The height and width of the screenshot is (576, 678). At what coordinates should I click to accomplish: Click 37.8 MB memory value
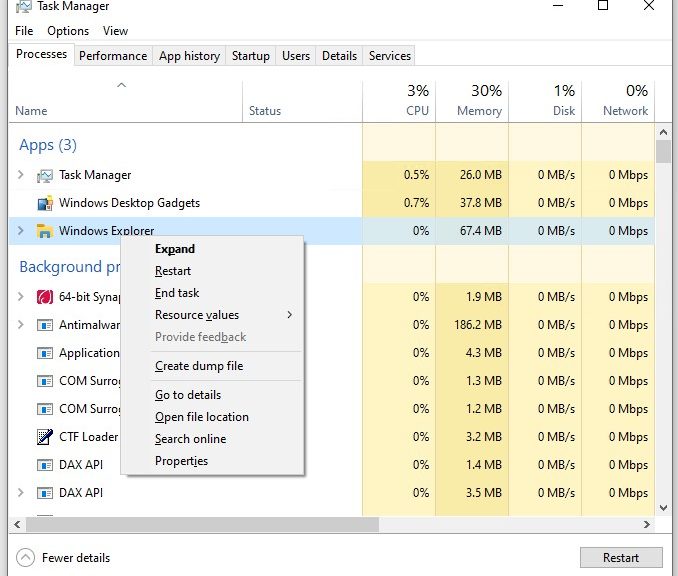(480, 203)
